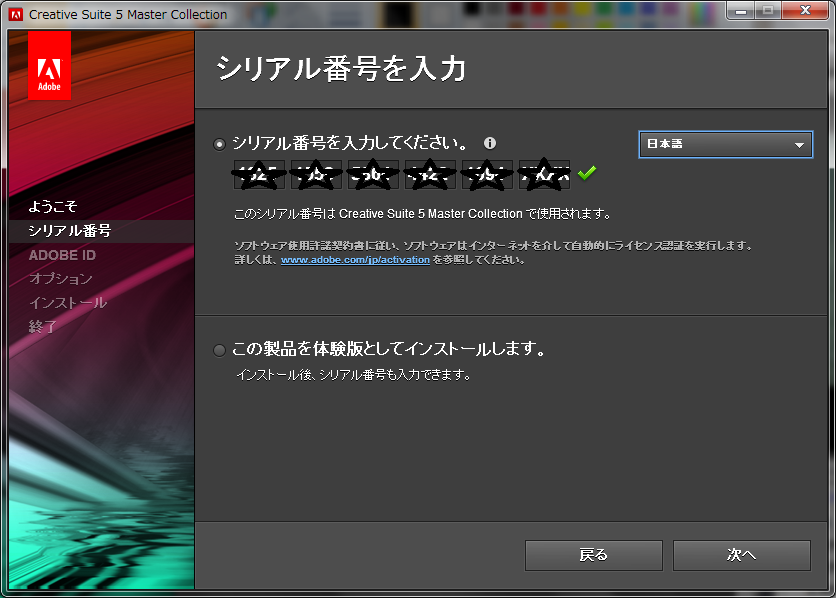The height and width of the screenshot is (598, 836).
Task: Click the fifth serial number field
Action: [x=487, y=175]
